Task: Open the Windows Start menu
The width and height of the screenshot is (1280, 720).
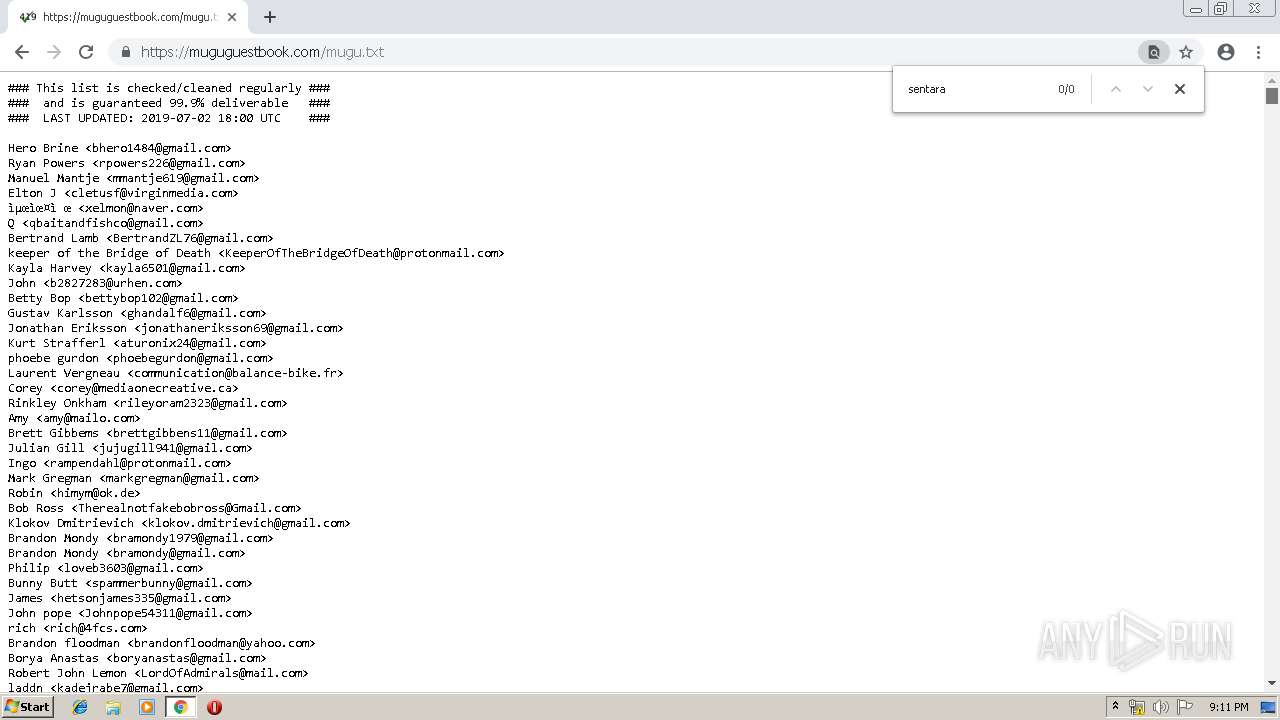Action: 28,707
